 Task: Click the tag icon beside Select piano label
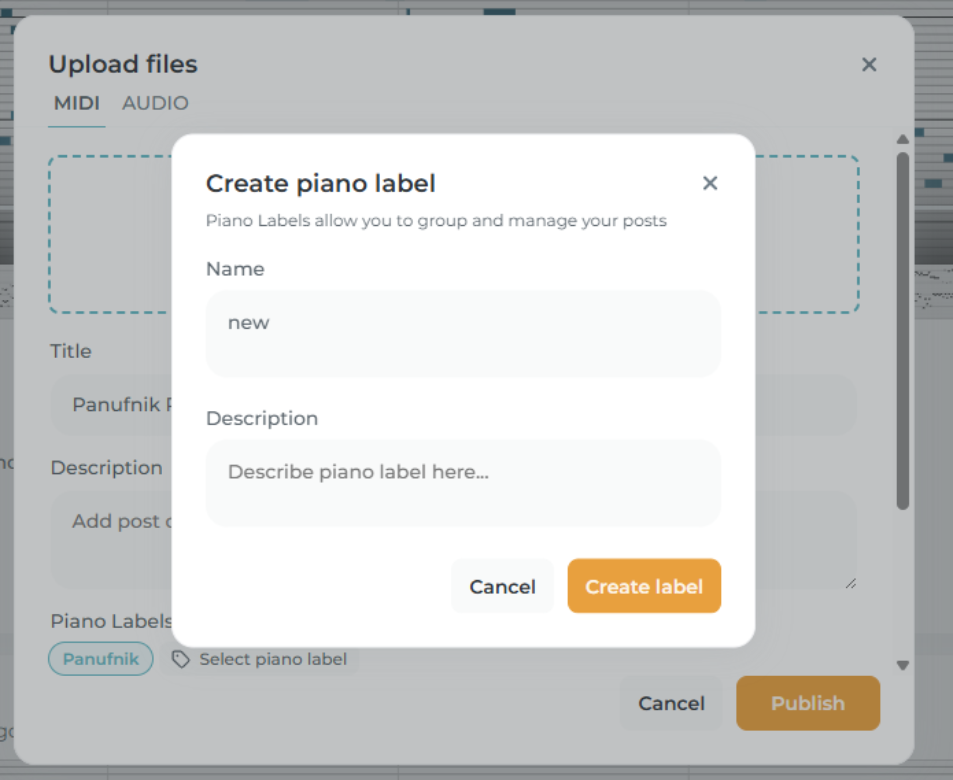pyautogui.click(x=181, y=659)
